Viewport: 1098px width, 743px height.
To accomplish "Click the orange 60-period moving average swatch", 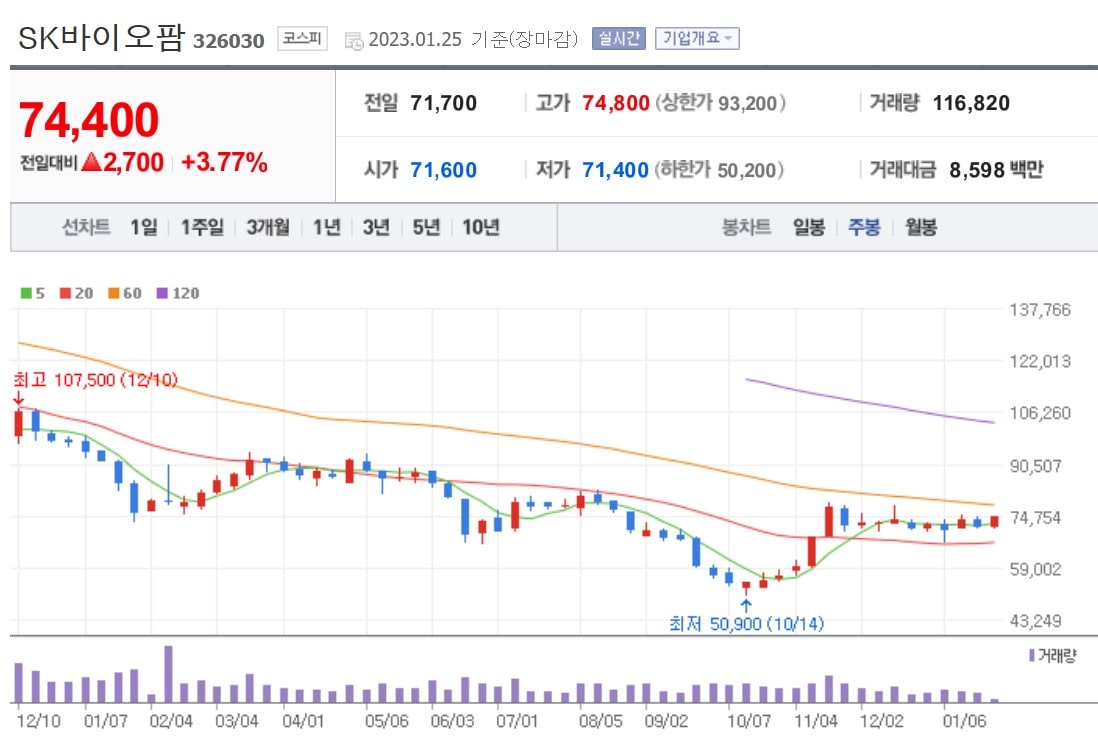I will point(113,293).
